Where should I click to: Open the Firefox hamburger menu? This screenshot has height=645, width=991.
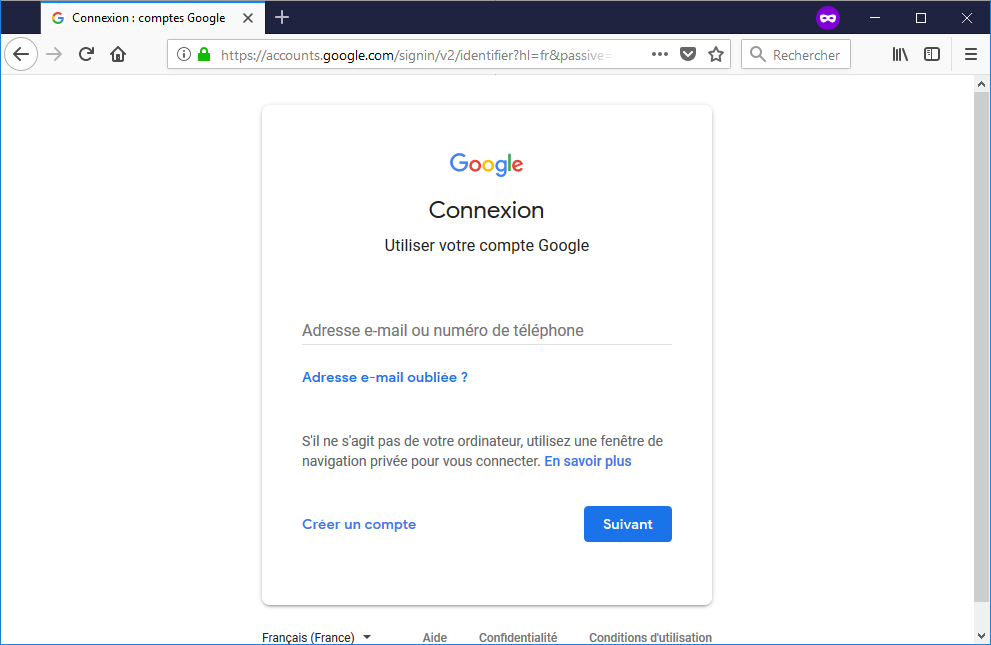pos(971,54)
